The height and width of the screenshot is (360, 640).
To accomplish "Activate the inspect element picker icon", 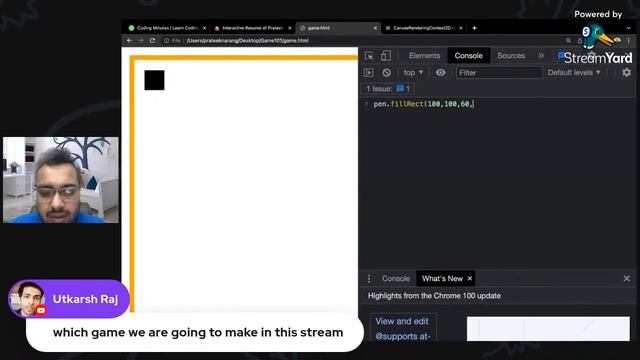I will (369, 56).
